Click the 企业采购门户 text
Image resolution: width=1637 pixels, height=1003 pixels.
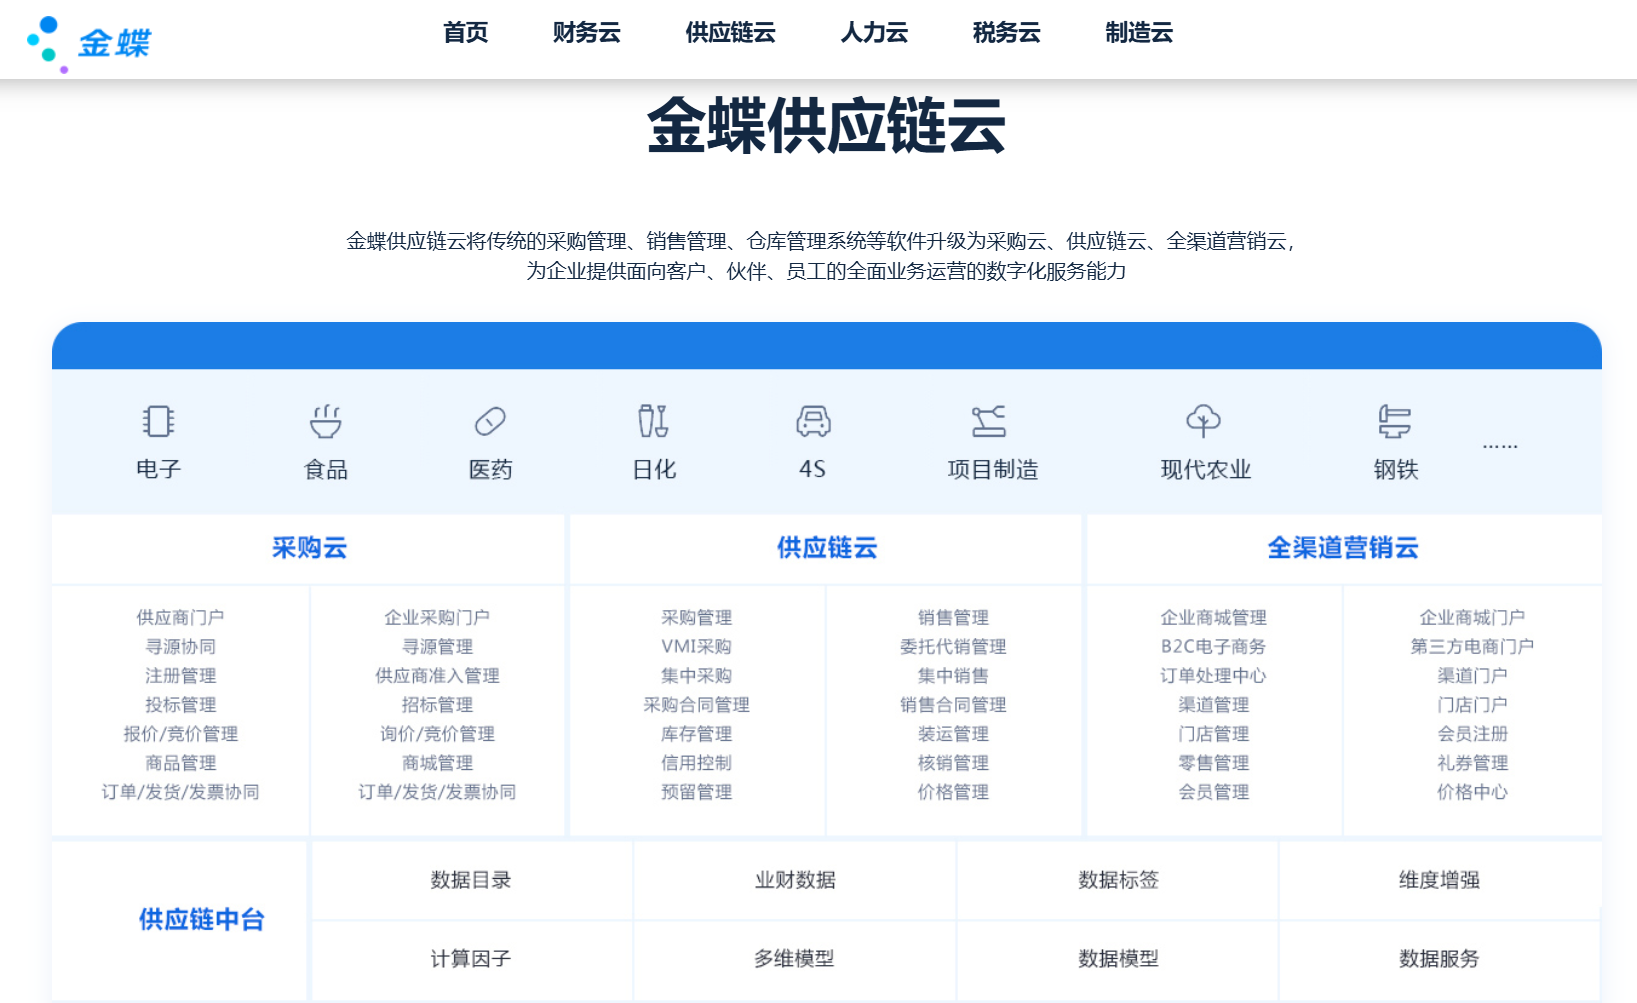pos(437,618)
